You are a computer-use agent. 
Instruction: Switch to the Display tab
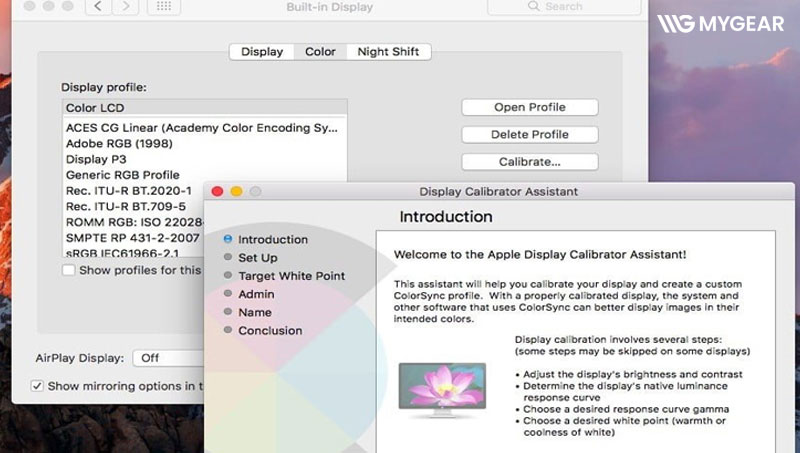pos(261,52)
